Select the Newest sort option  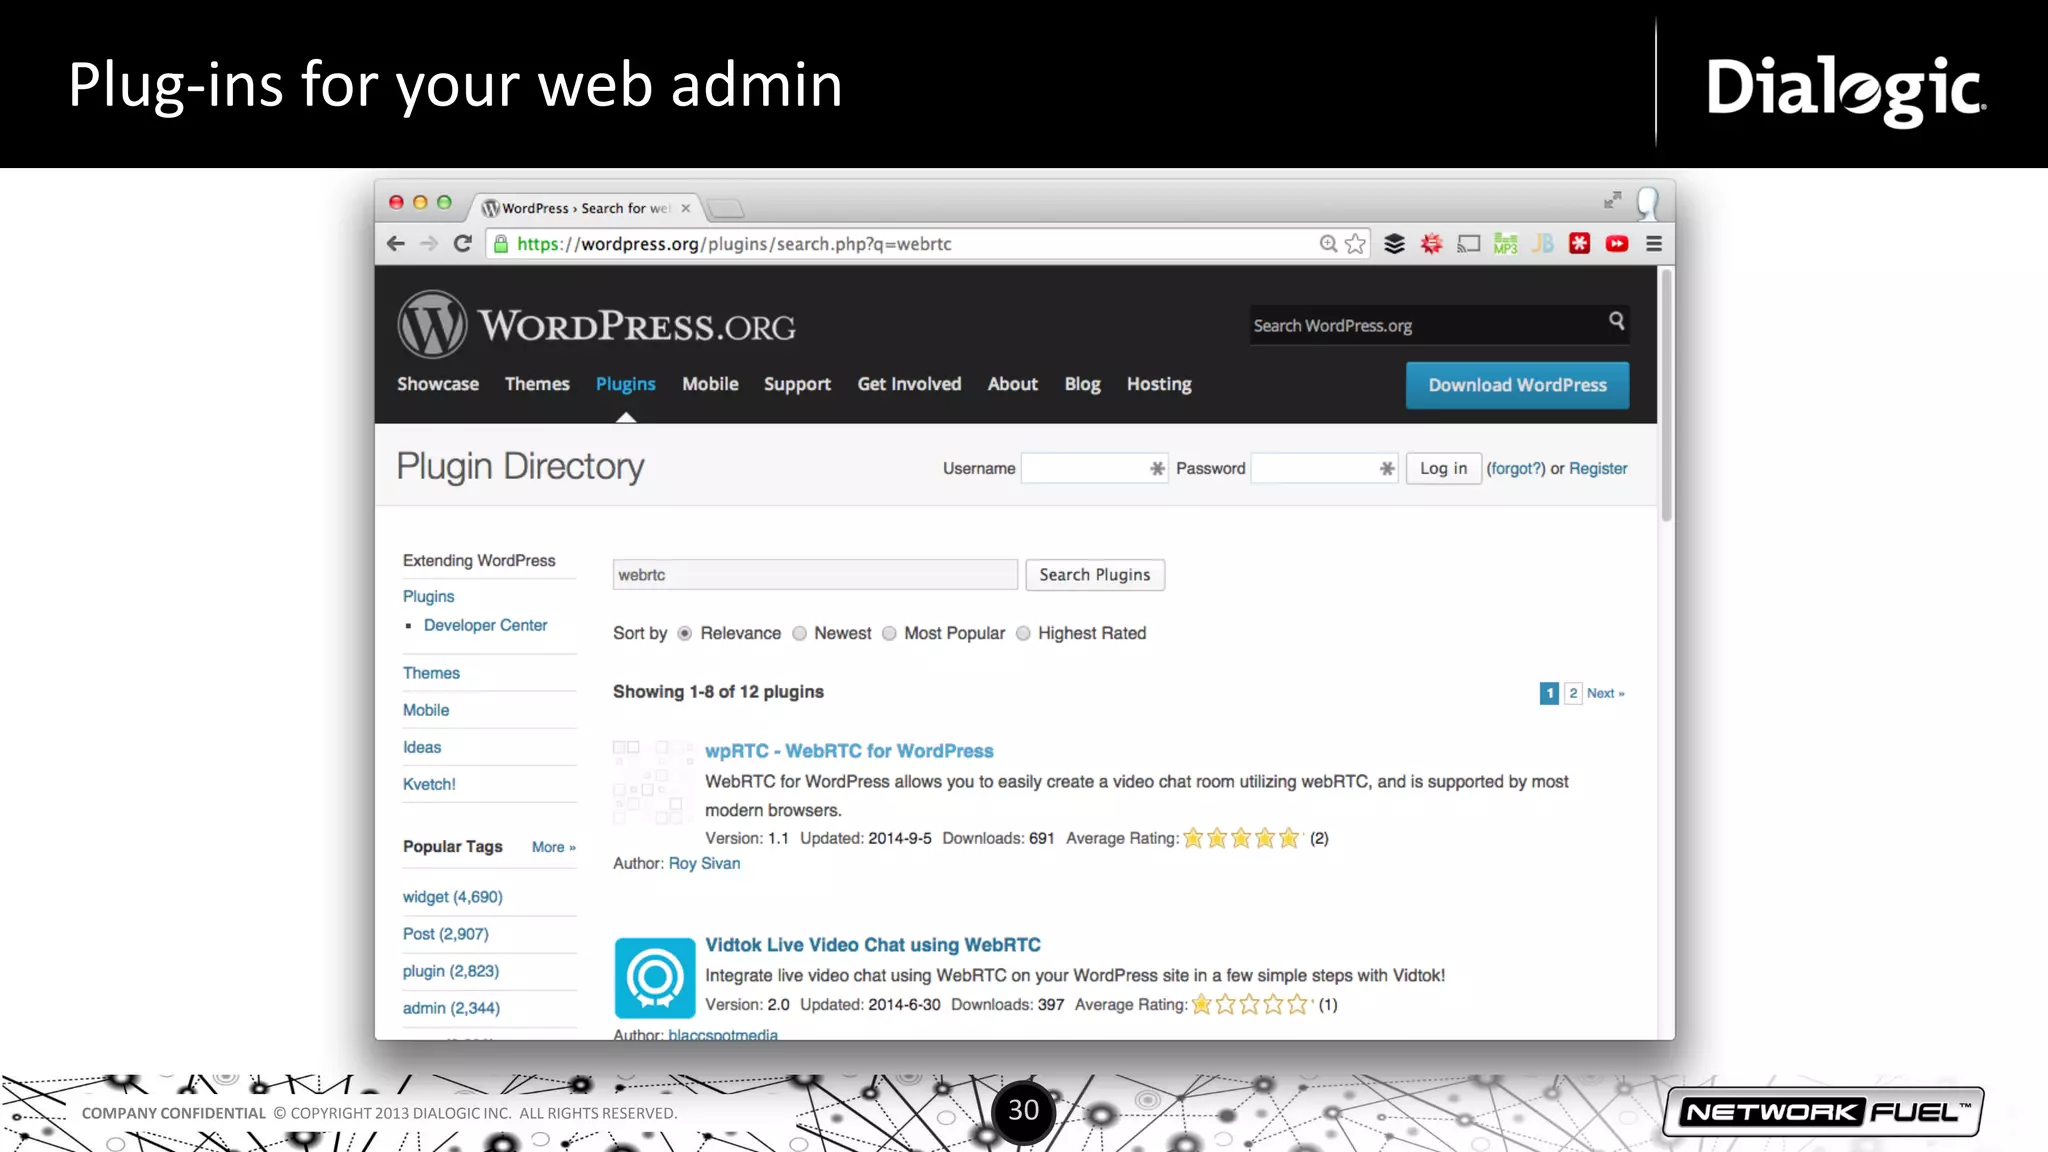coord(800,634)
